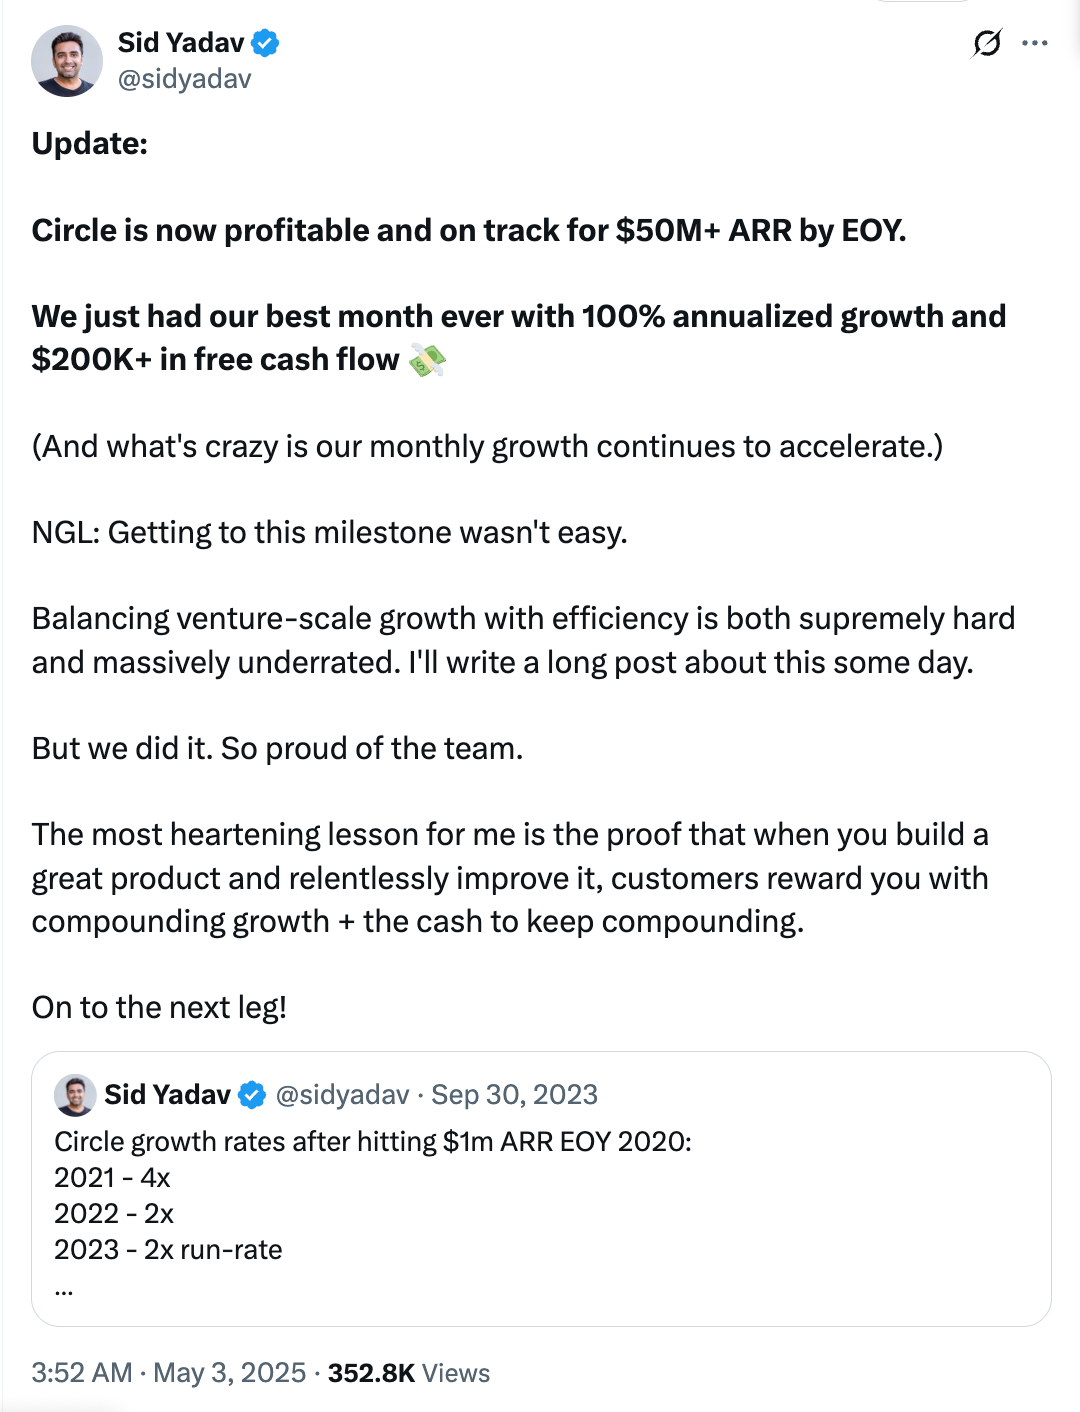Click the 'Update:' heading text

click(90, 144)
